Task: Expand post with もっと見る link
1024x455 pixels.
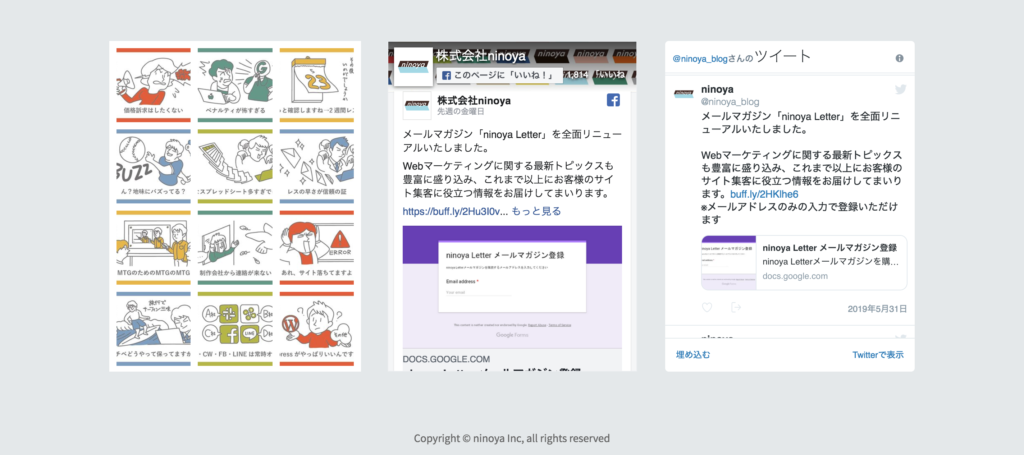Action: tap(536, 212)
